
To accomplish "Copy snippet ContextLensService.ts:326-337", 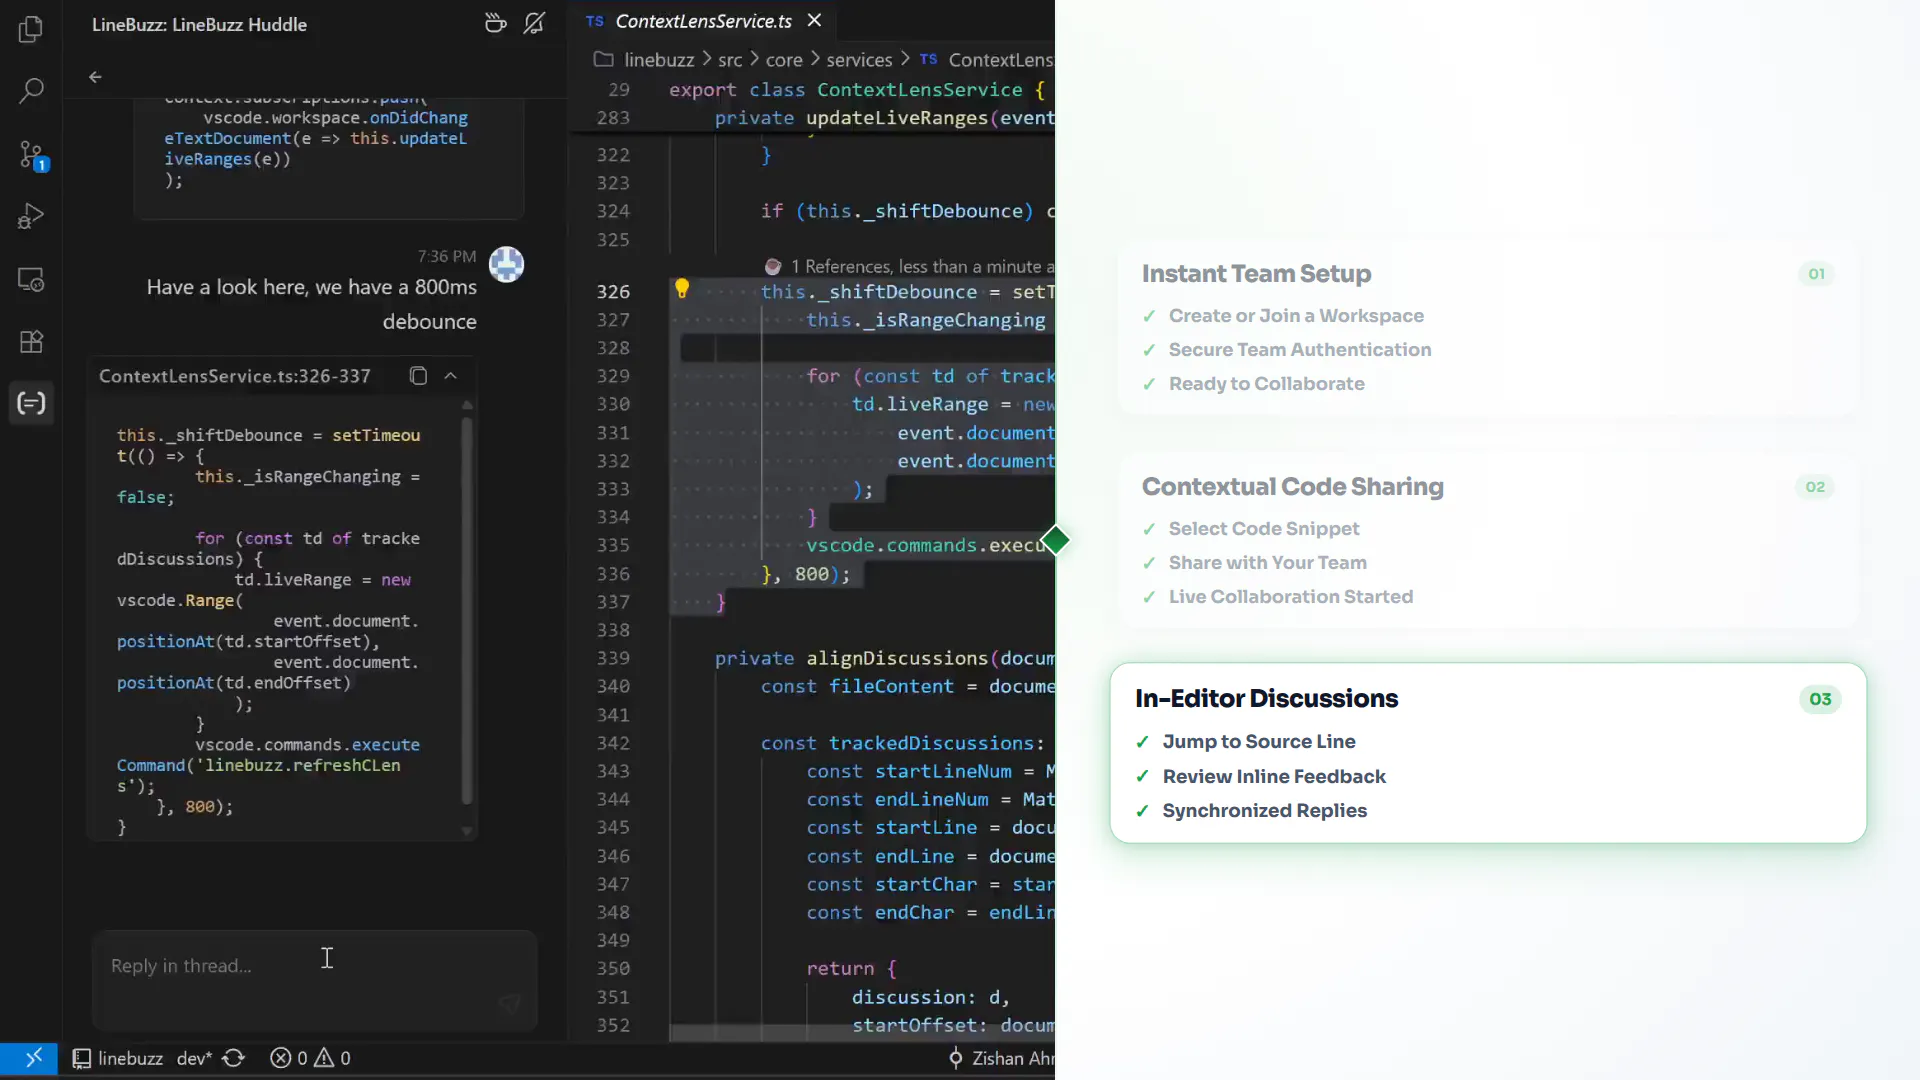I will click(x=418, y=375).
